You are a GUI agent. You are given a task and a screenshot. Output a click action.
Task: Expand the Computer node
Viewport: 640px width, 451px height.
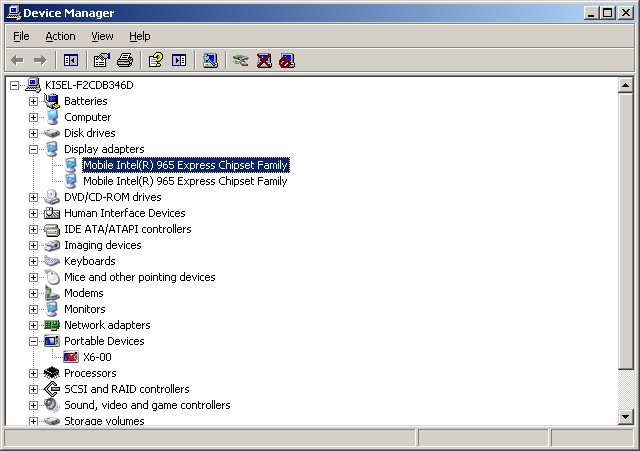point(33,118)
